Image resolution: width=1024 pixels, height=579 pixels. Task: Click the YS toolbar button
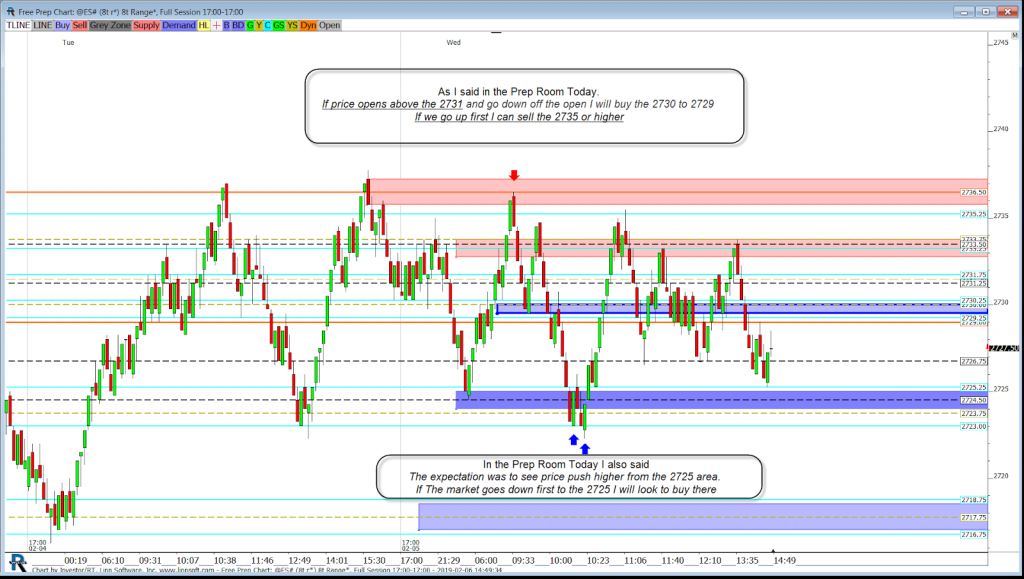tap(293, 25)
